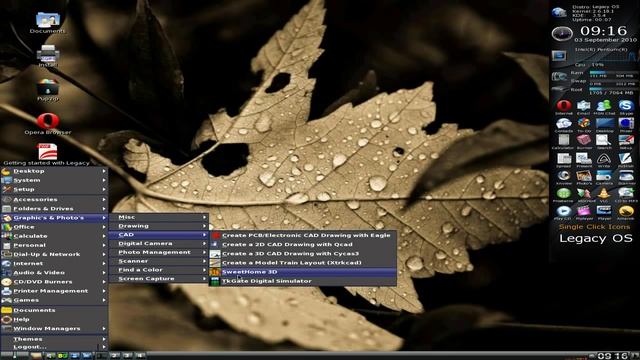640x360 pixels.
Task: Expand the Desktop submenu arrow
Action: click(104, 171)
